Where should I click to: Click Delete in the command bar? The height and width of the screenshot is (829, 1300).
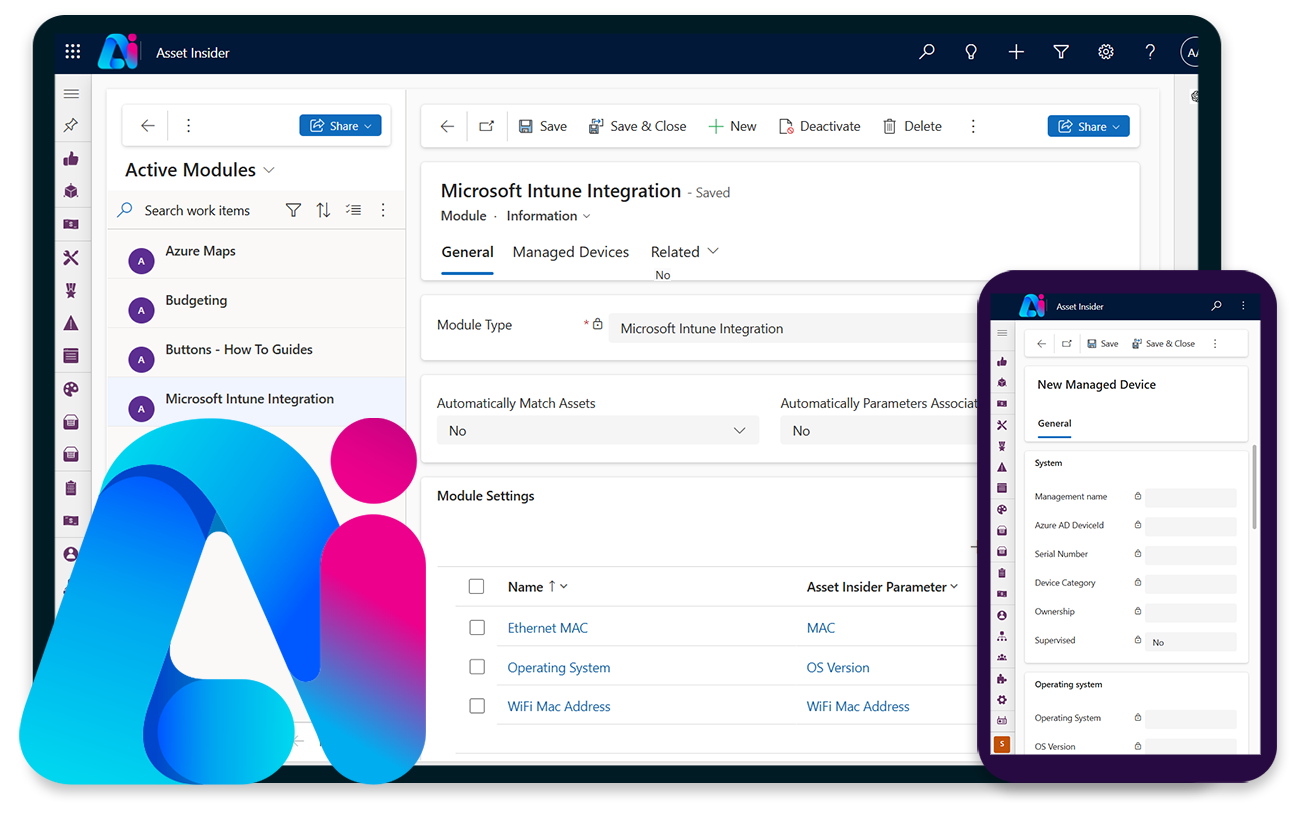click(x=912, y=126)
